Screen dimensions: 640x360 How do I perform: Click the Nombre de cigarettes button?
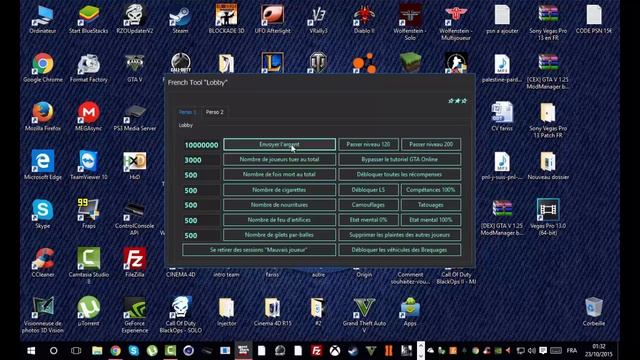coord(280,190)
